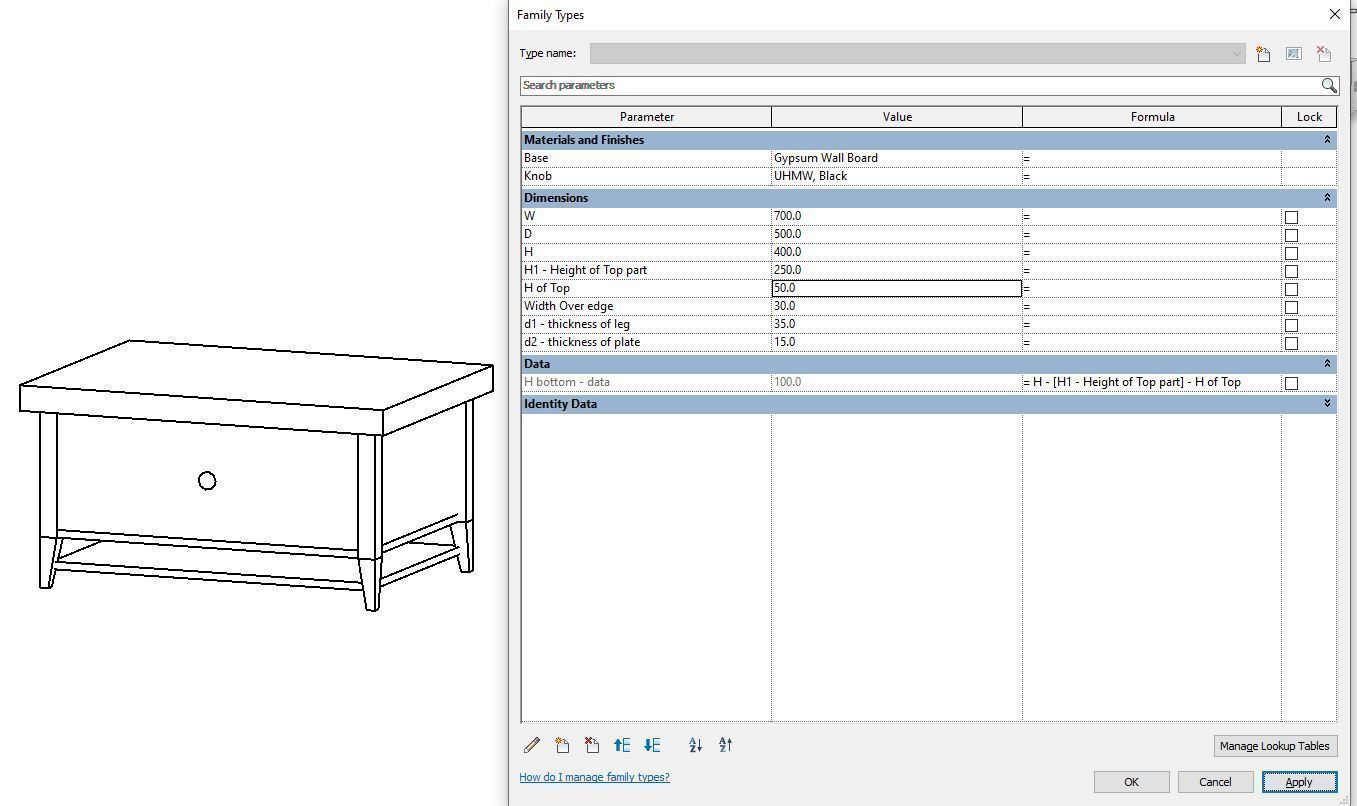Create a new parameter

tap(561, 745)
